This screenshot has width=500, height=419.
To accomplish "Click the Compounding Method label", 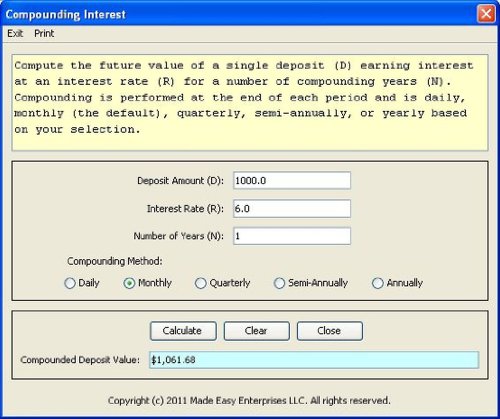I will [115, 261].
